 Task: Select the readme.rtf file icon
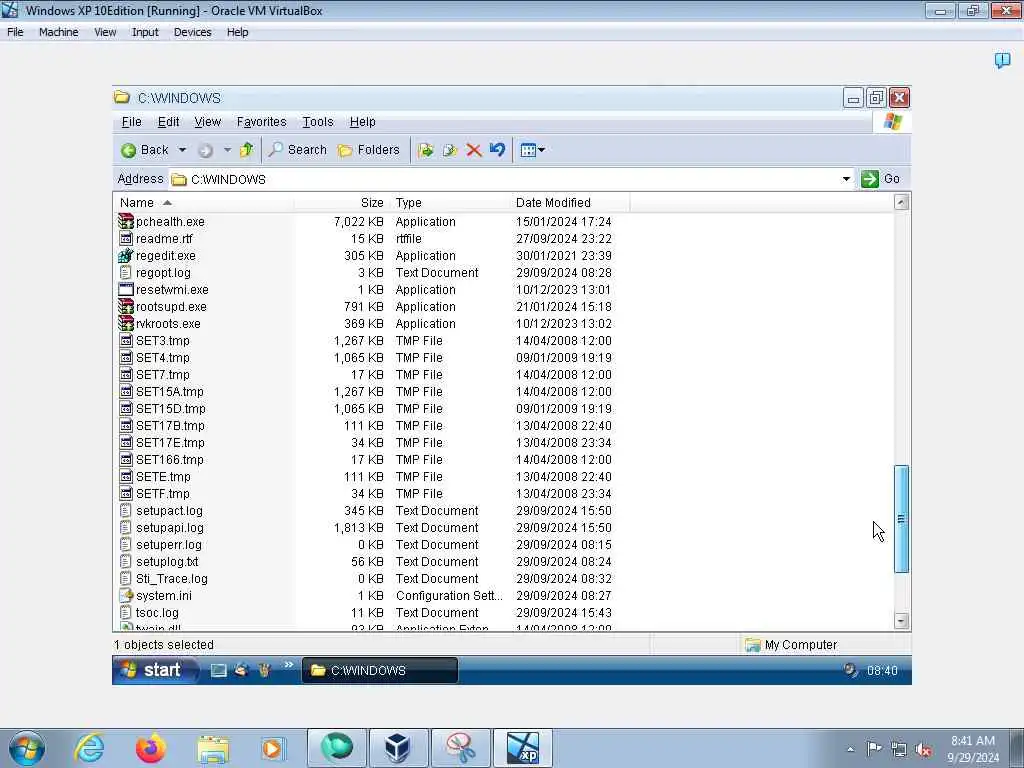click(126, 238)
